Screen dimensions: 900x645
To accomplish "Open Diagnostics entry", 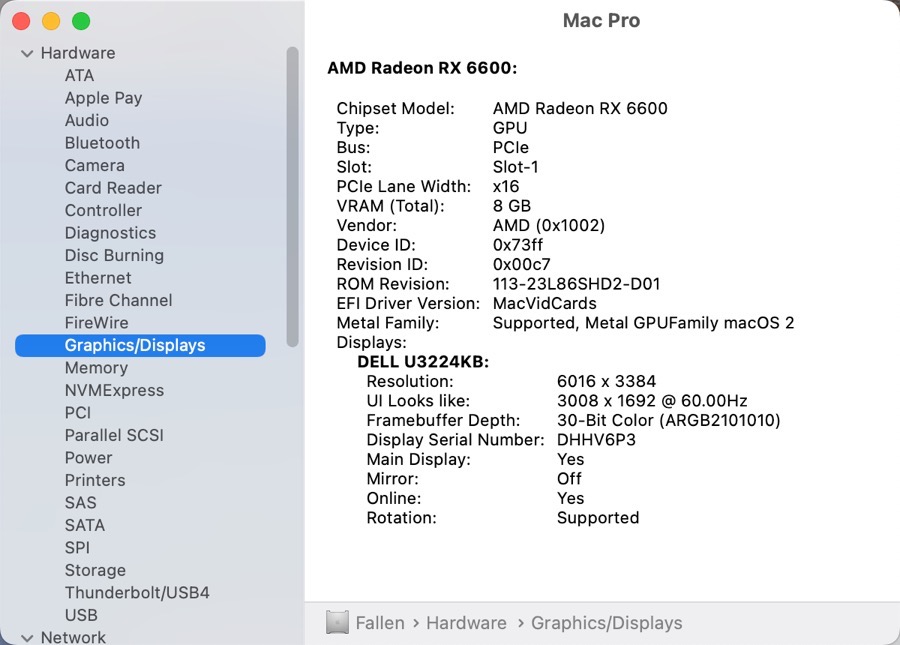I will [x=110, y=233].
